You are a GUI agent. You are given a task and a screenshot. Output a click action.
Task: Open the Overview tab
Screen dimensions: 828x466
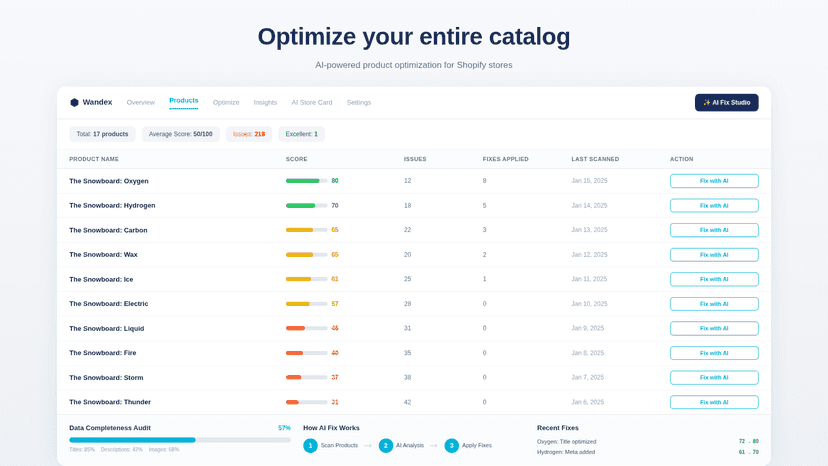(140, 102)
